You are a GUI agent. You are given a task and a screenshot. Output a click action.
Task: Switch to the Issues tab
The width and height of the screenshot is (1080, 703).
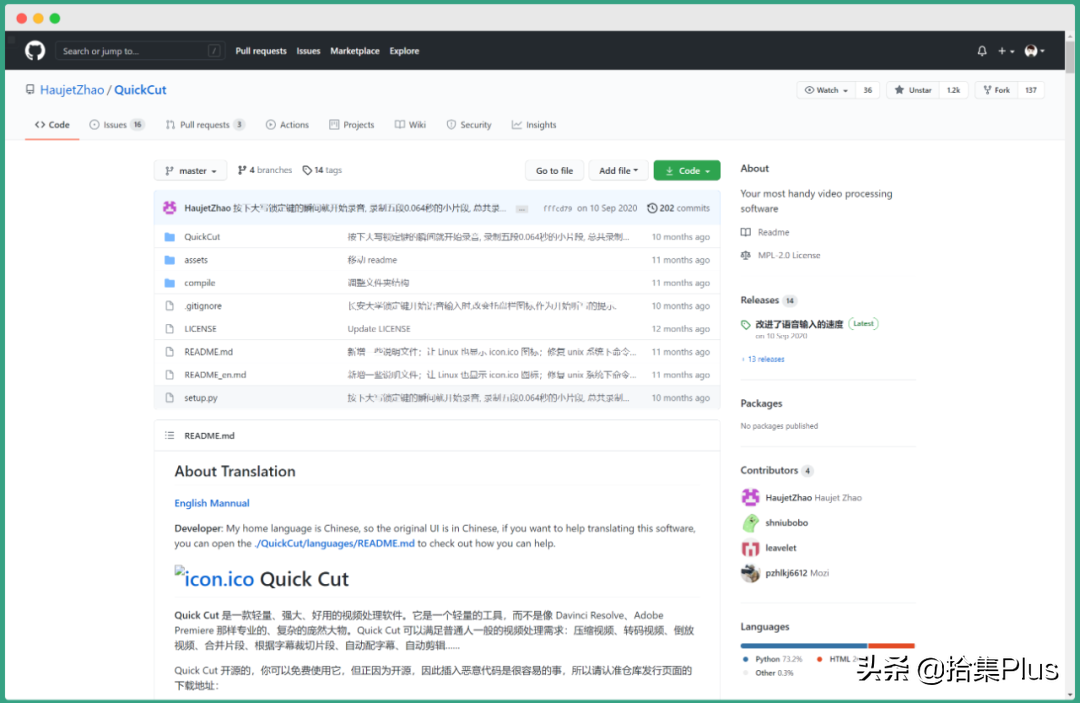pyautogui.click(x=116, y=125)
